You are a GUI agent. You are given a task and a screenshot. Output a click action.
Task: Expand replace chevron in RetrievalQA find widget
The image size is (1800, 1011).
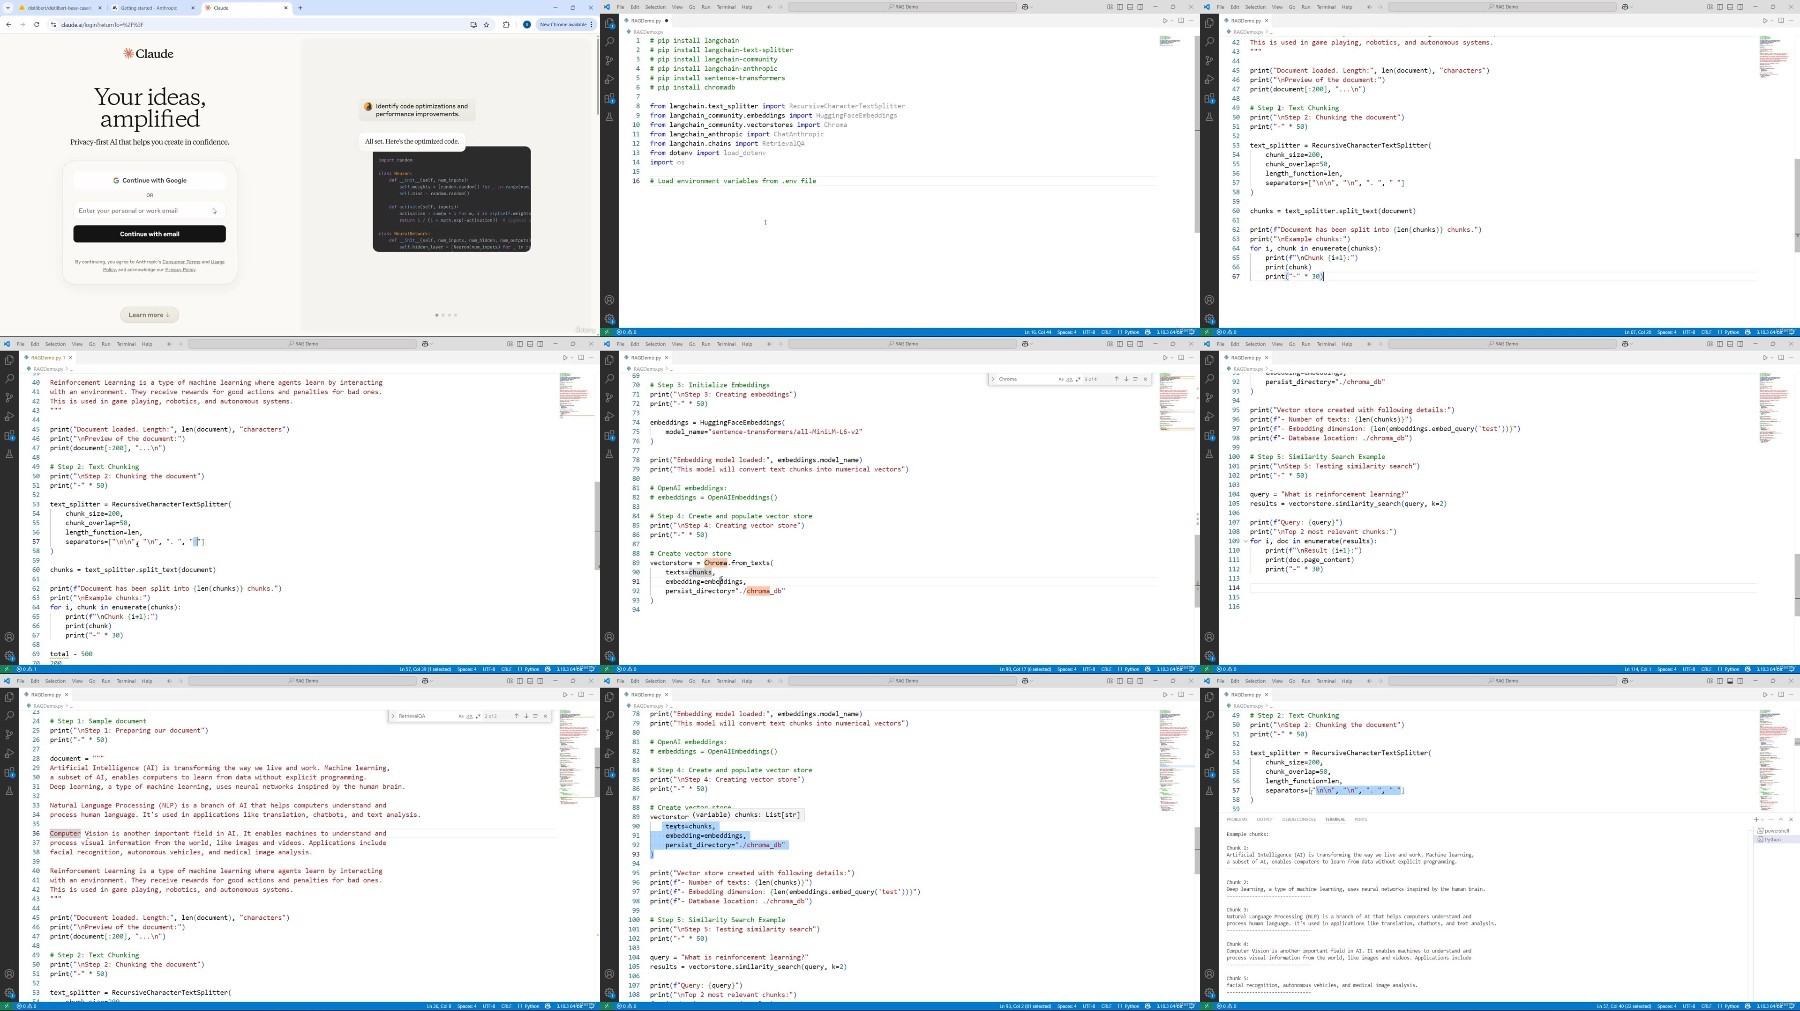[x=393, y=716]
